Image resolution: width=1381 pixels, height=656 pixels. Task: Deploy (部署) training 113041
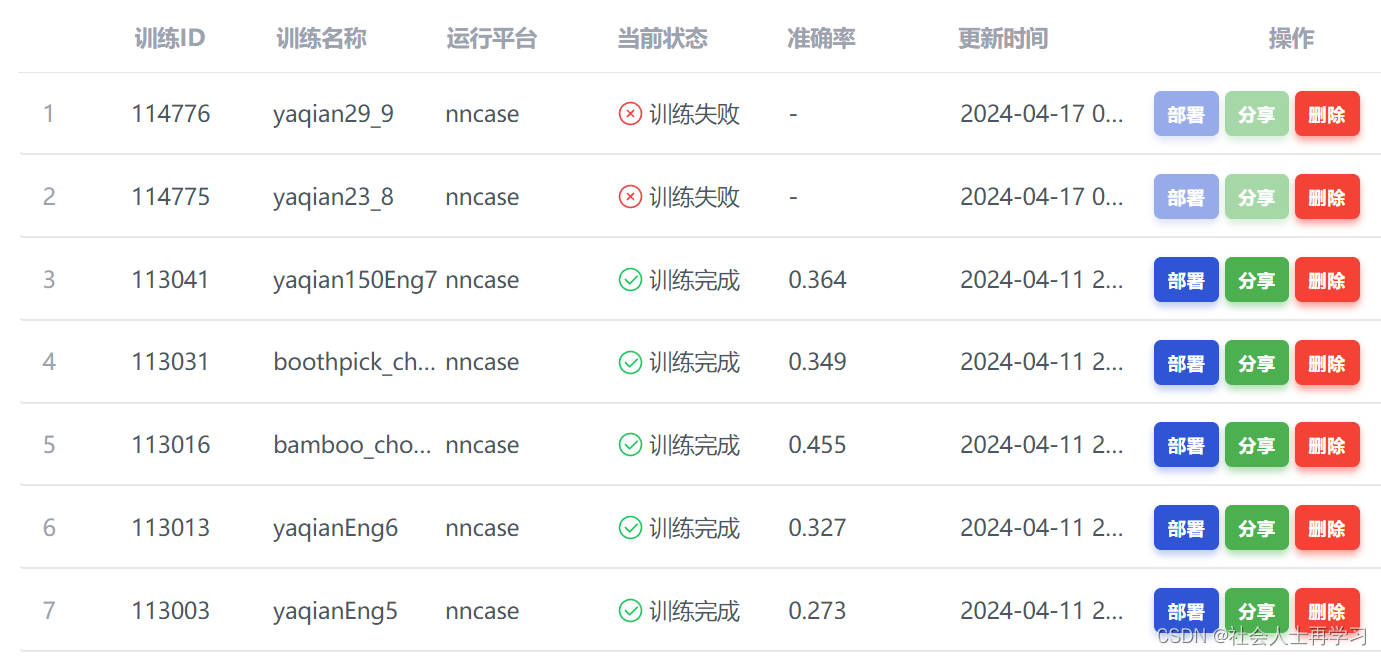tap(1186, 280)
